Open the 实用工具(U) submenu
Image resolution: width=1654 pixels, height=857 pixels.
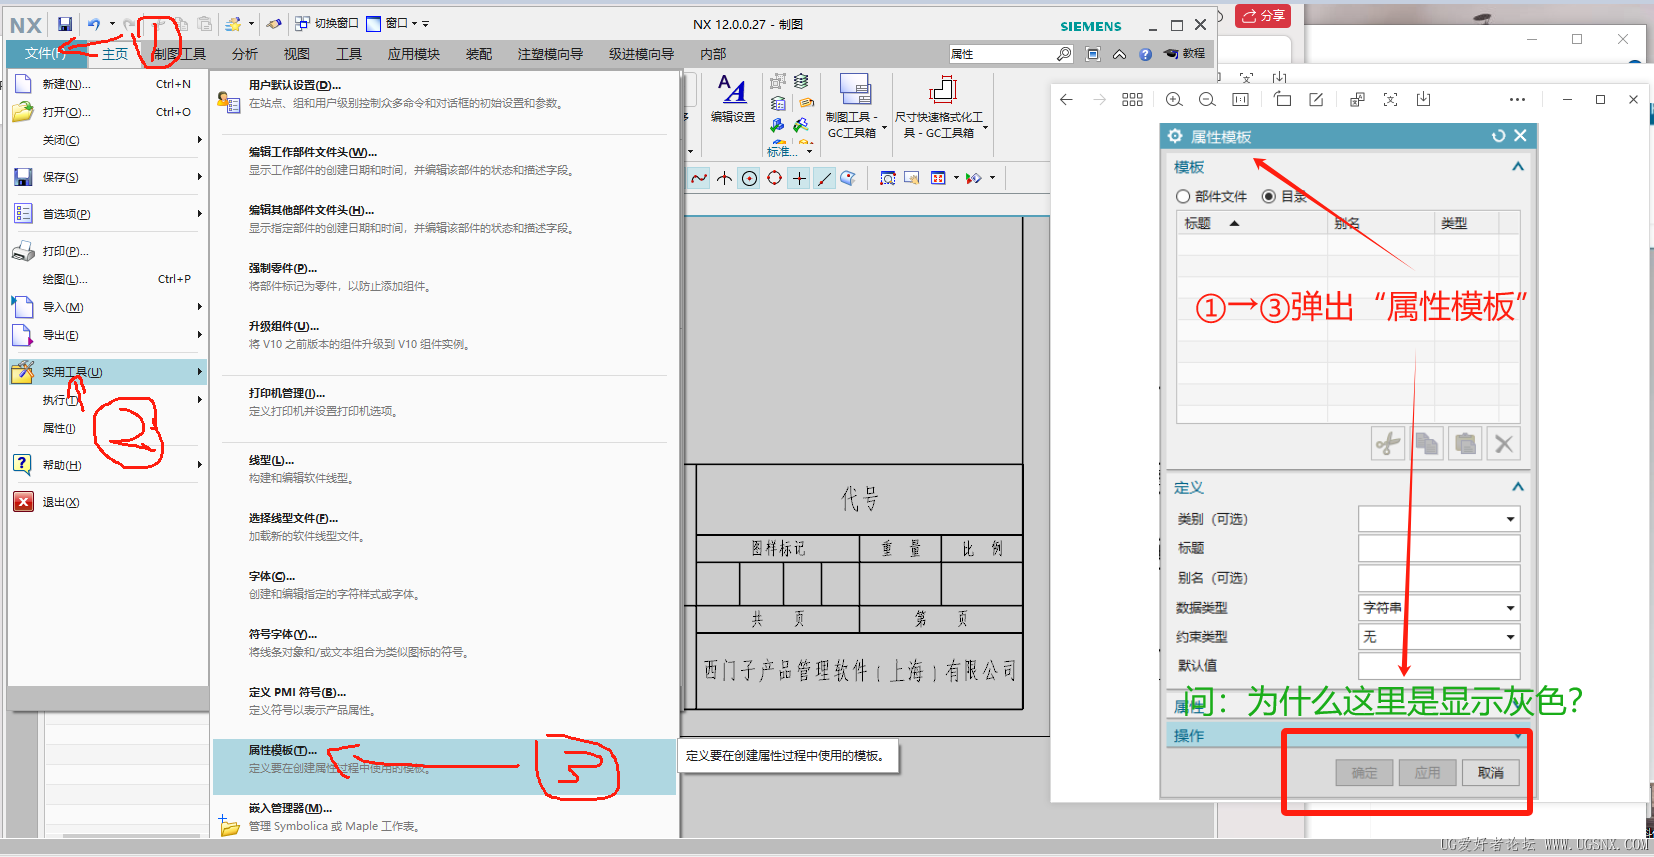click(x=108, y=372)
